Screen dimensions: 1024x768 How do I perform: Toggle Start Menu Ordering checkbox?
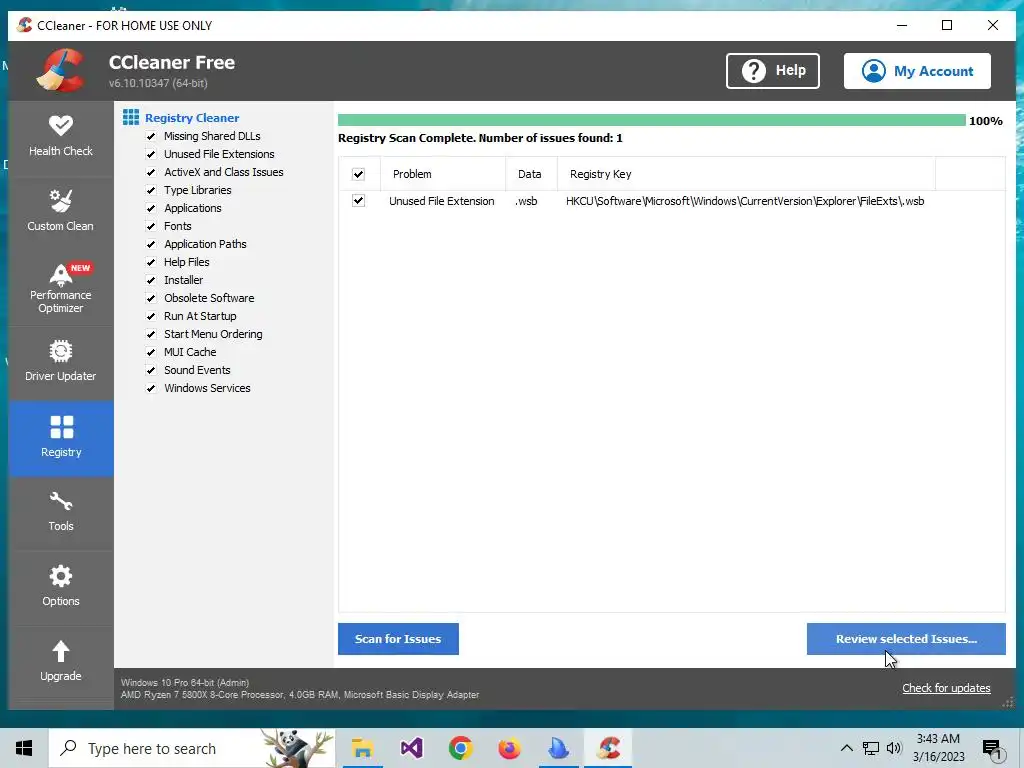tap(151, 334)
